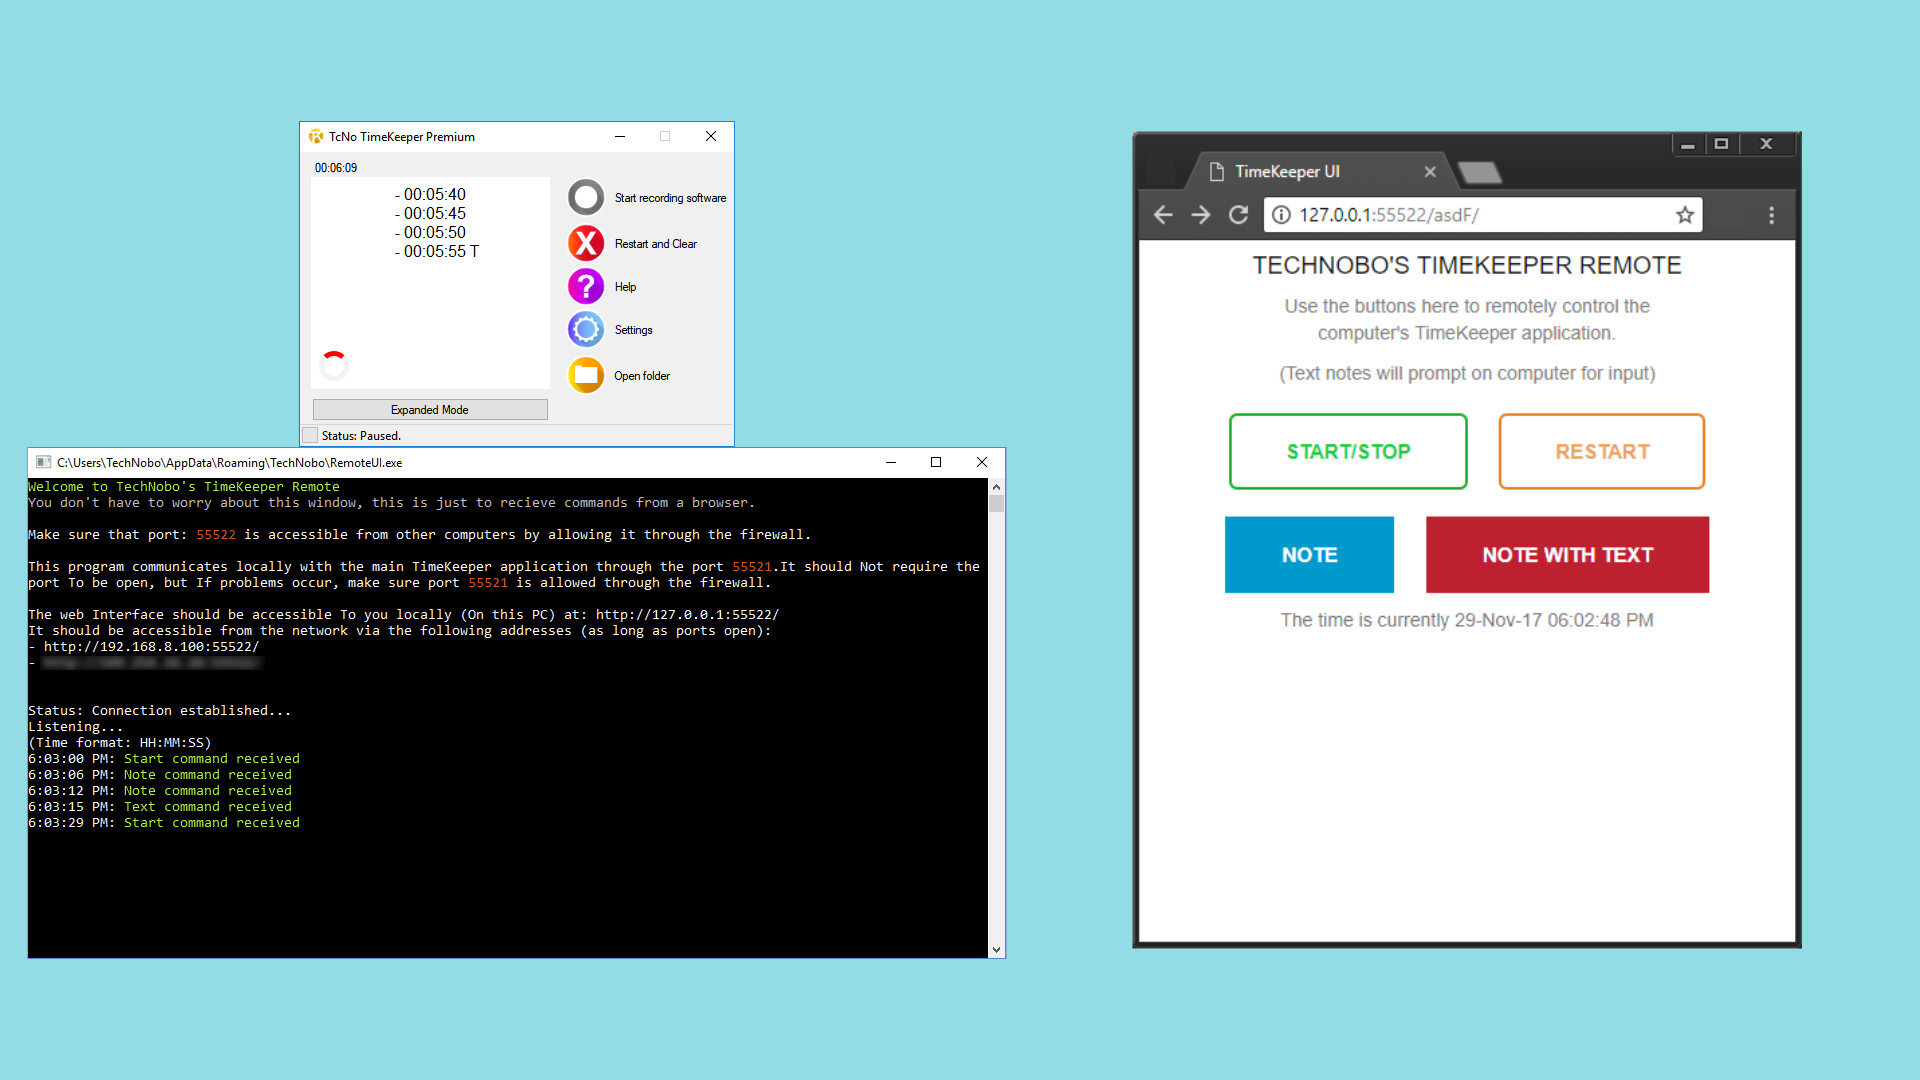
Task: Switch to Expanded Mode
Action: tap(429, 409)
